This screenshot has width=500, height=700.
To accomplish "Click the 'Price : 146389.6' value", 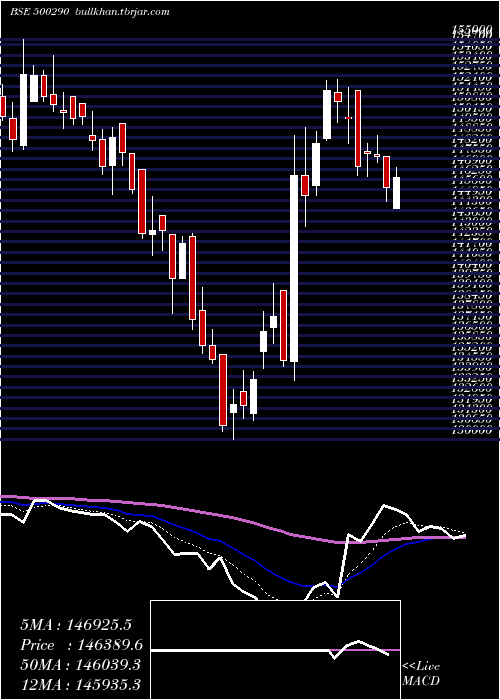I will (82, 645).
